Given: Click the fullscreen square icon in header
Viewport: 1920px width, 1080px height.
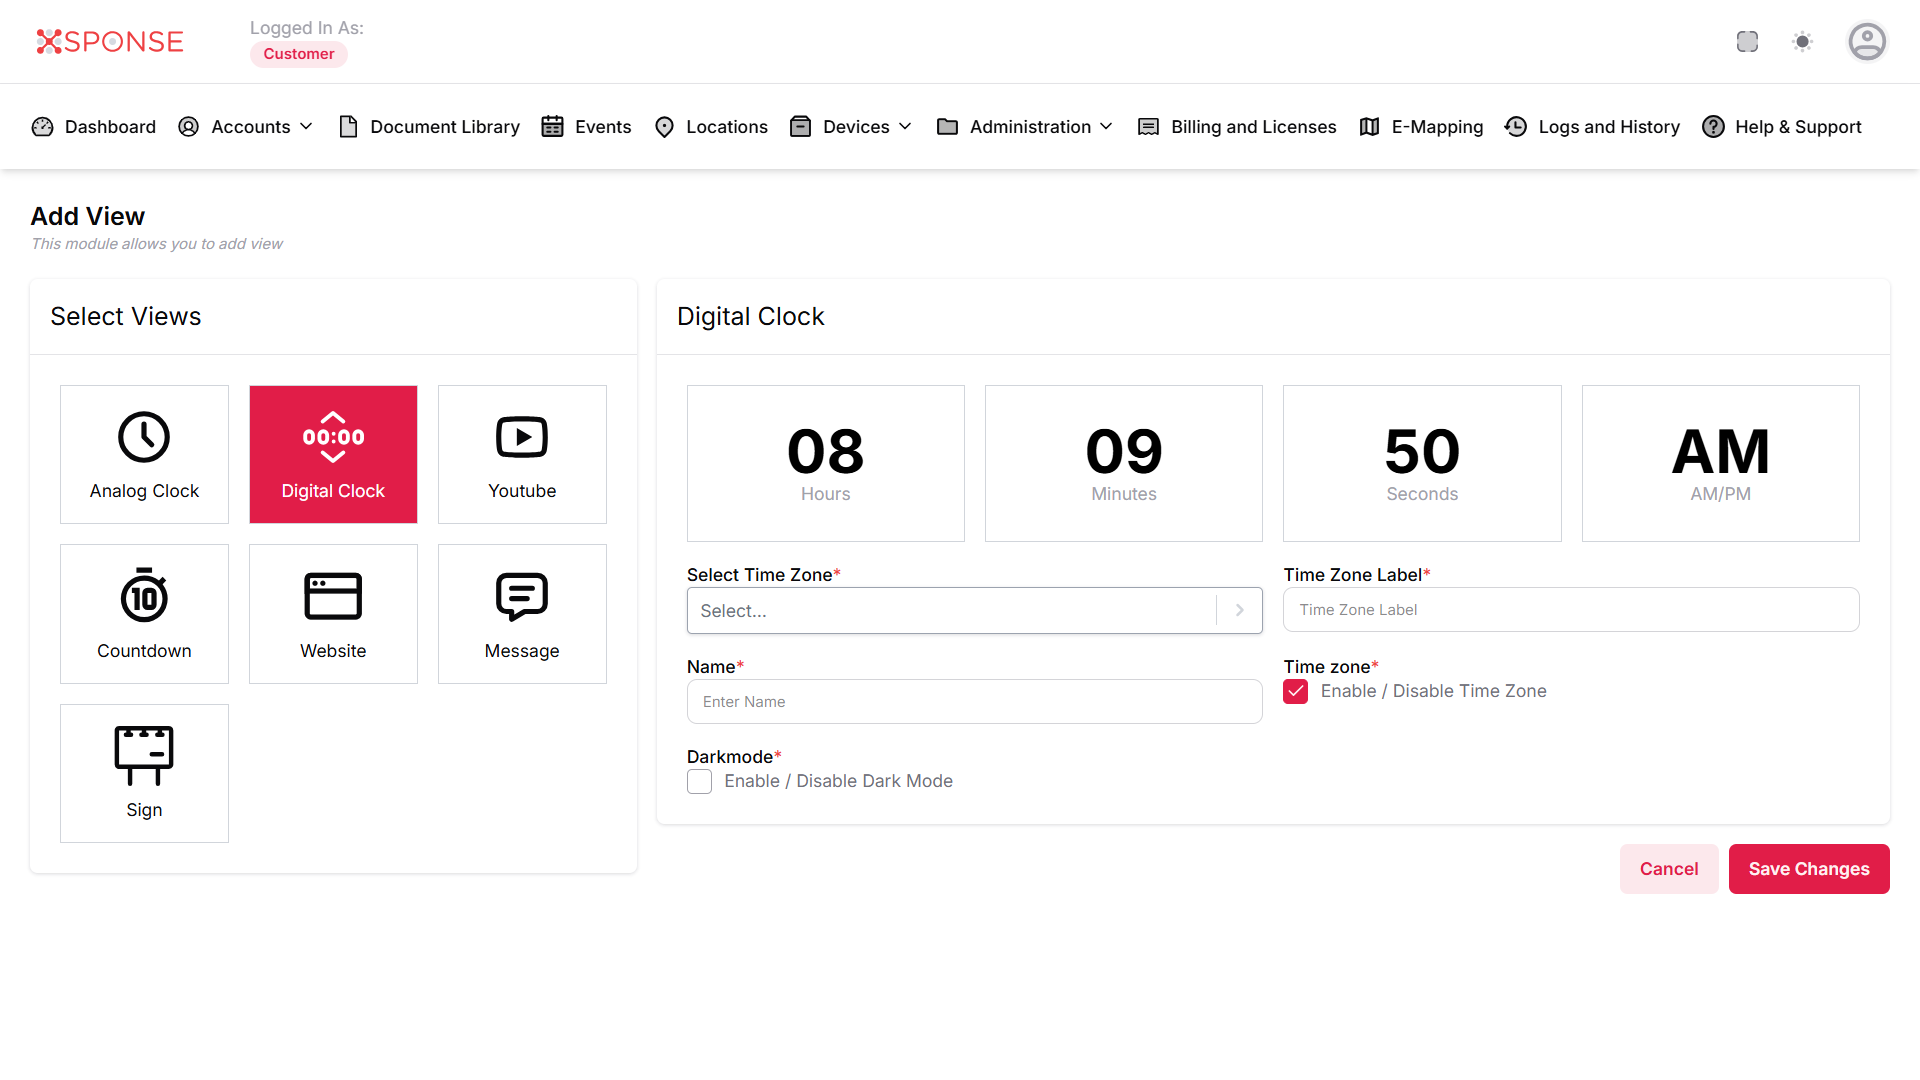Looking at the screenshot, I should [1747, 42].
